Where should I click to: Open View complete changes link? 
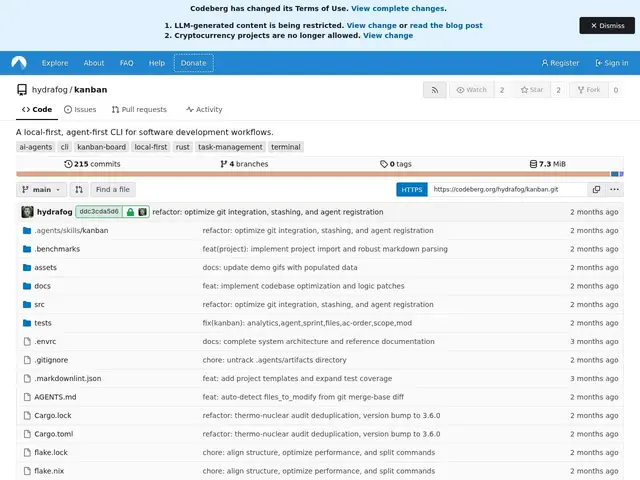pos(398,9)
